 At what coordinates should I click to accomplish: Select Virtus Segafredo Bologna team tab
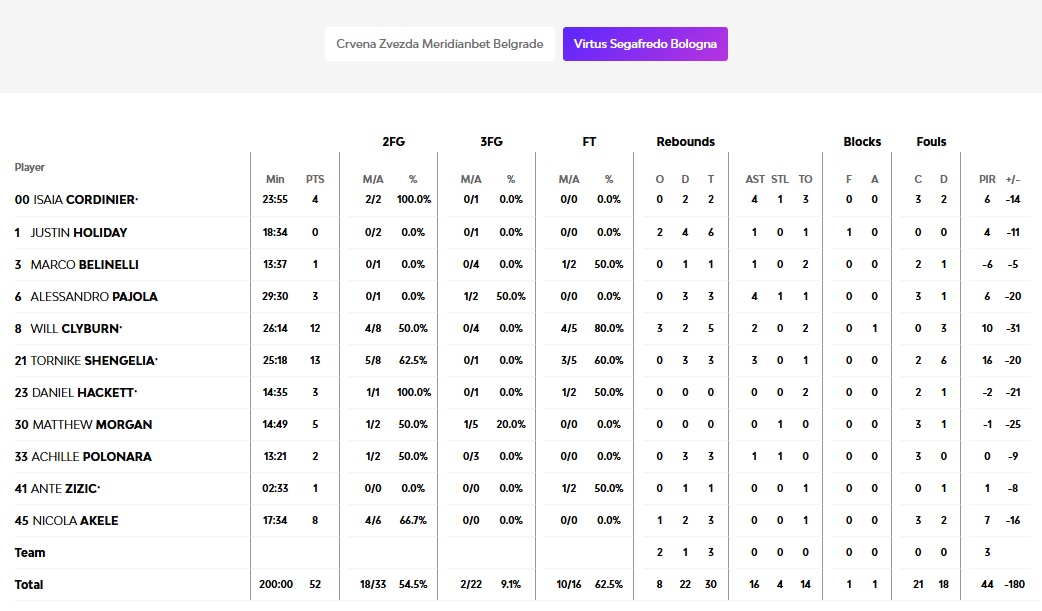pos(645,44)
